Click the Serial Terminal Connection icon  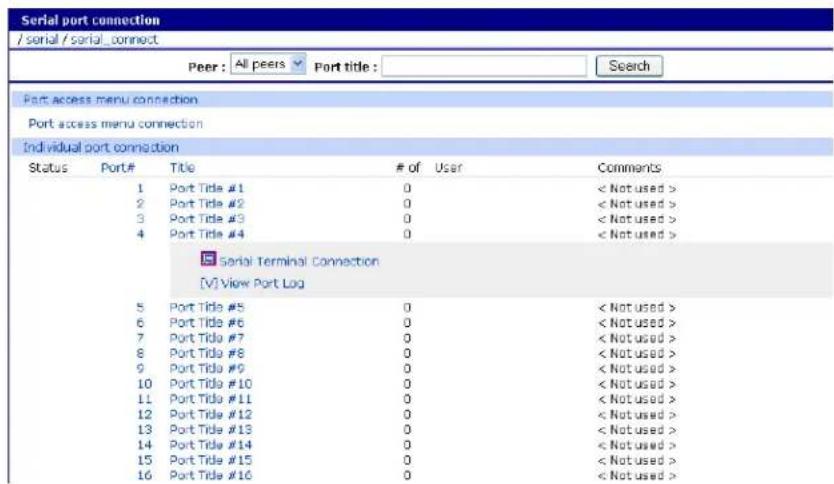pyautogui.click(x=208, y=259)
